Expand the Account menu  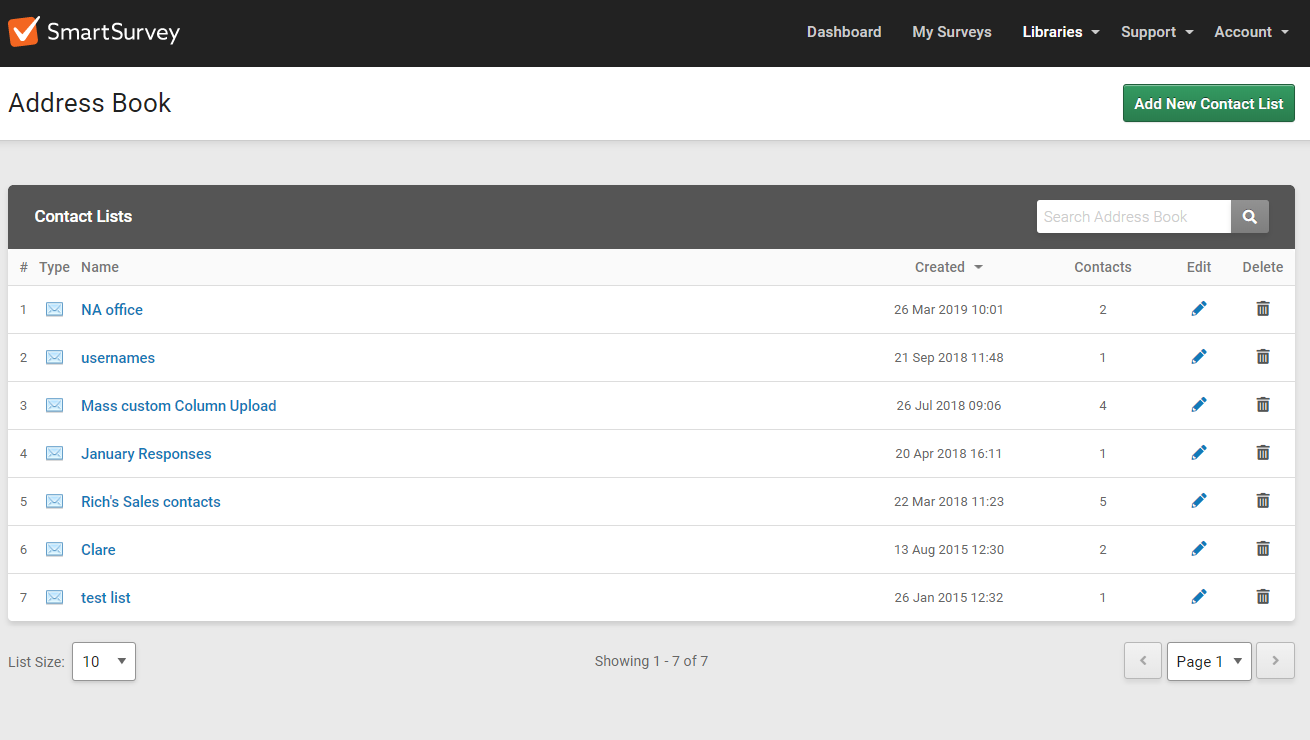[x=1250, y=31]
